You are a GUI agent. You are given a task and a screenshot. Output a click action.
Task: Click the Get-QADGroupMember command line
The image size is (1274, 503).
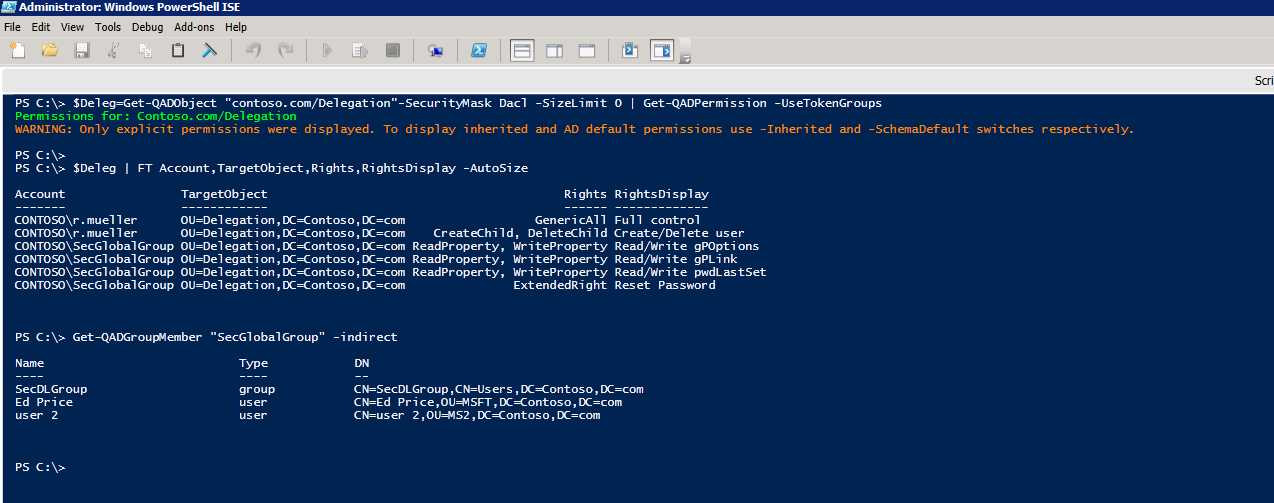coord(207,337)
